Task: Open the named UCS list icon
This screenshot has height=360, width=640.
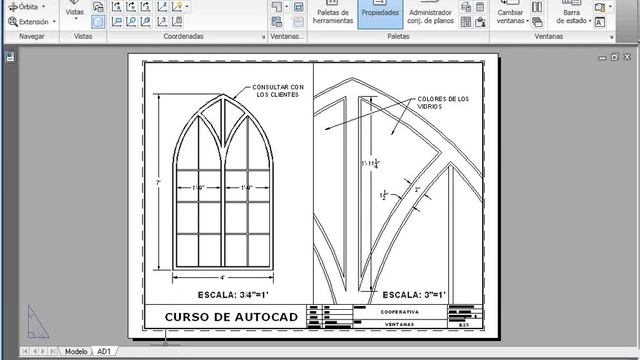Action: tap(177, 22)
